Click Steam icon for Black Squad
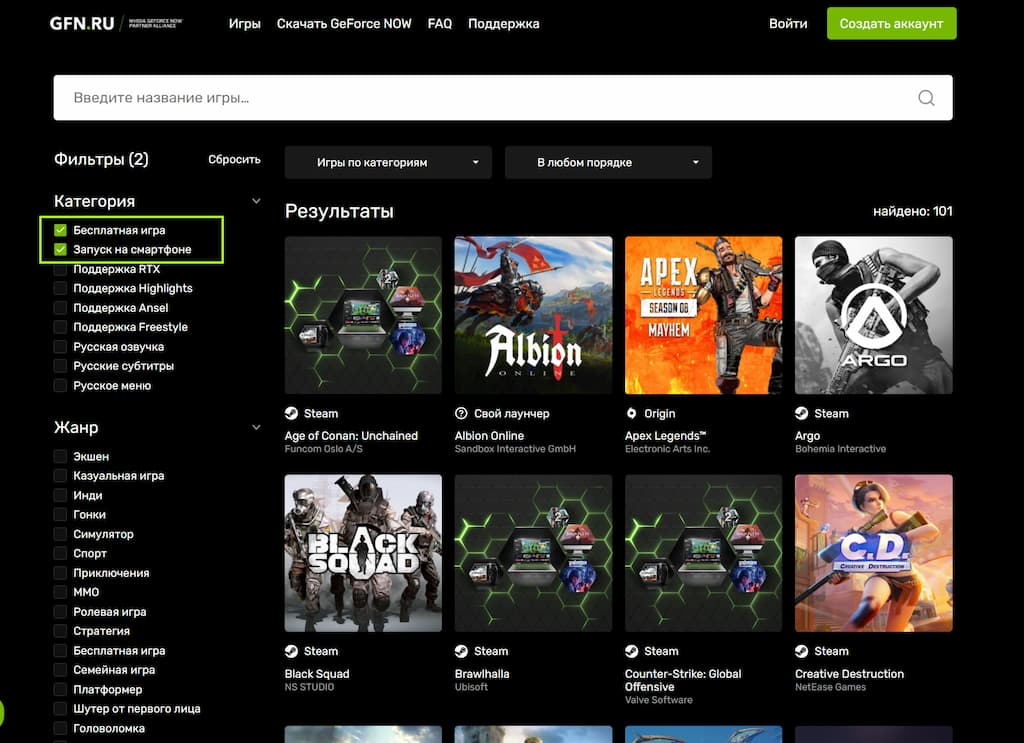 click(291, 651)
